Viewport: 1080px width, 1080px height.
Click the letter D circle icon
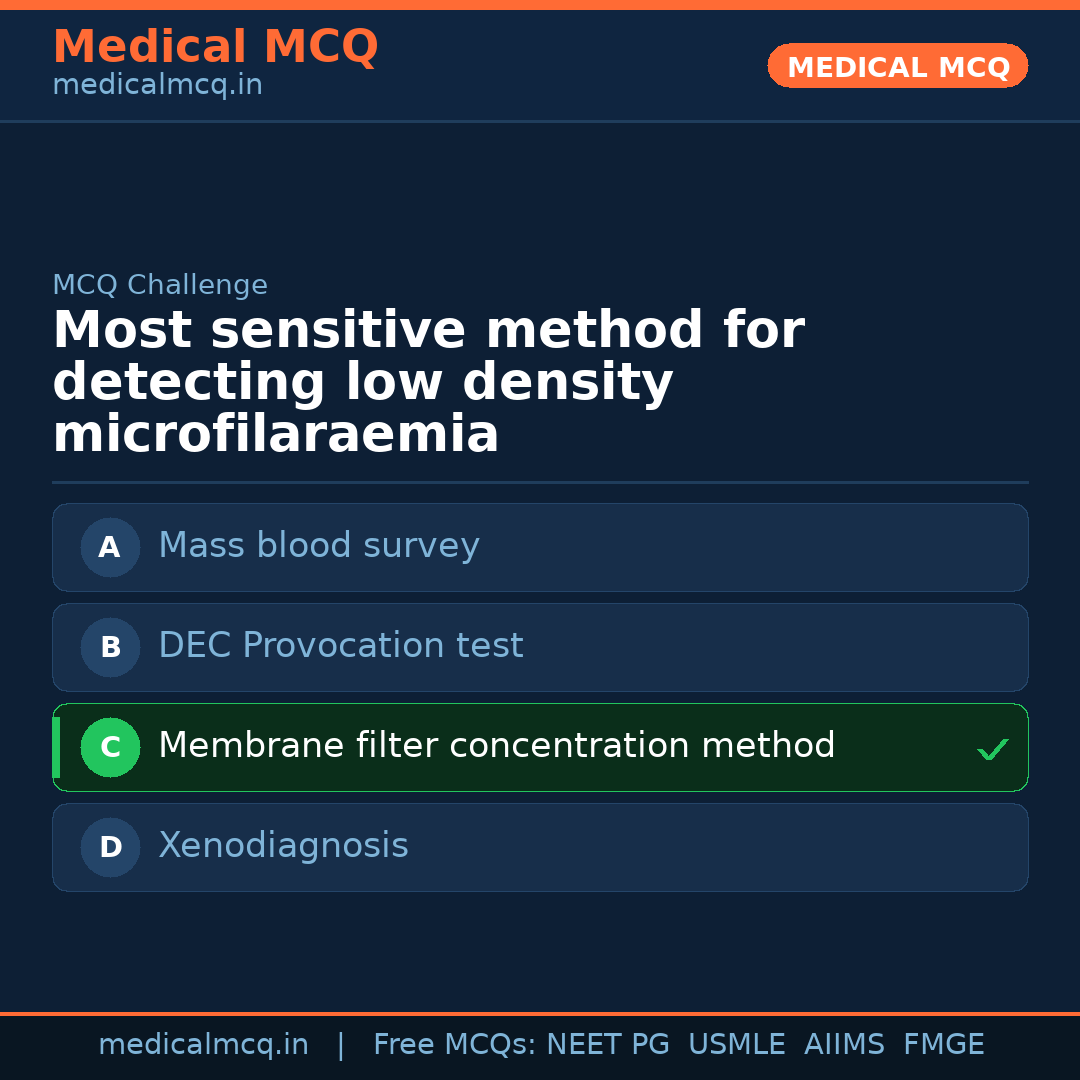tap(110, 847)
